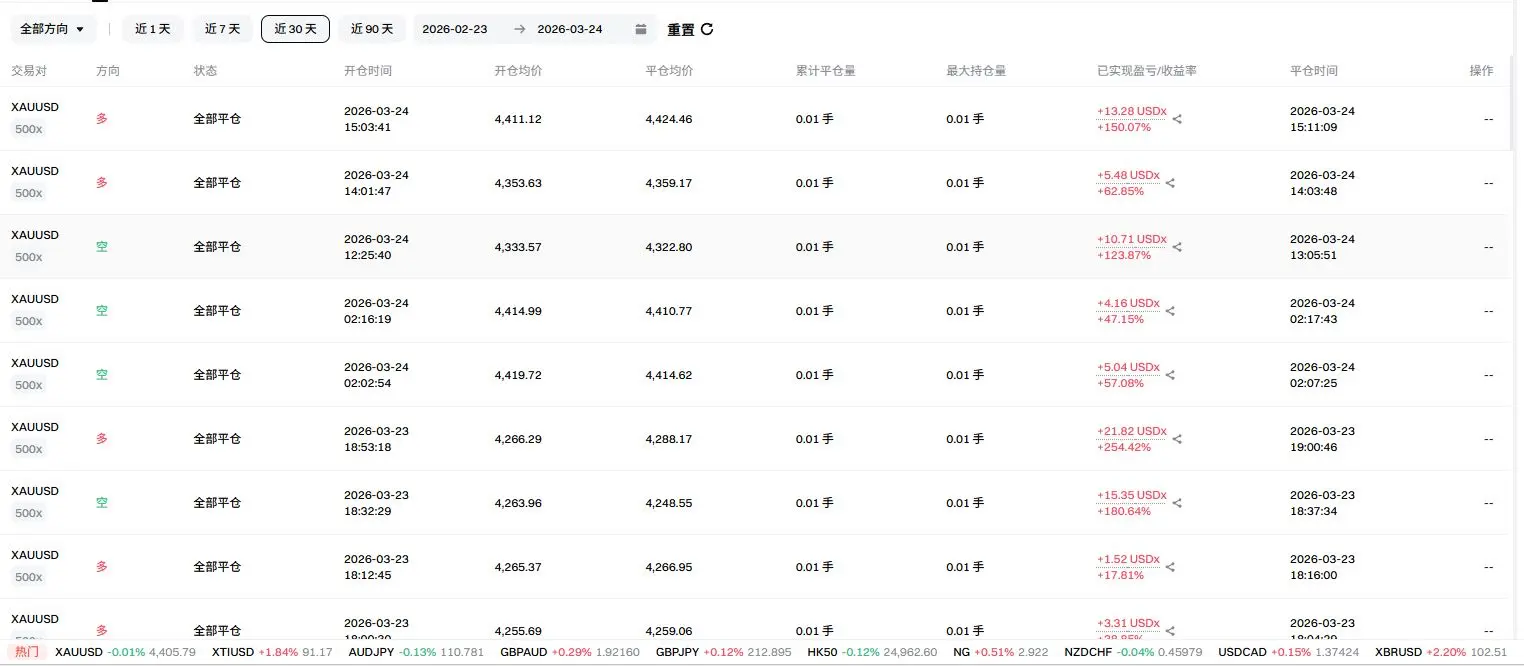1524x666 pixels.
Task: Click the 累计平仓量 column header
Action: [825, 71]
